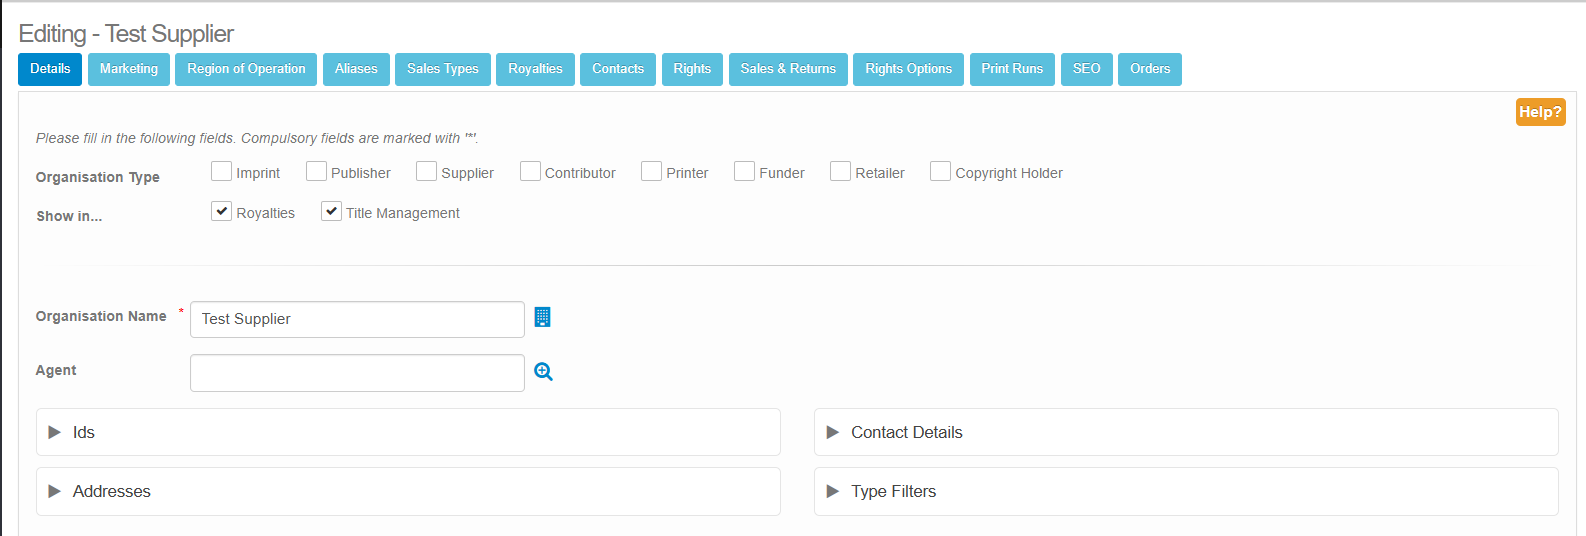
Task: Click into the Organisation Name field
Action: click(x=357, y=319)
